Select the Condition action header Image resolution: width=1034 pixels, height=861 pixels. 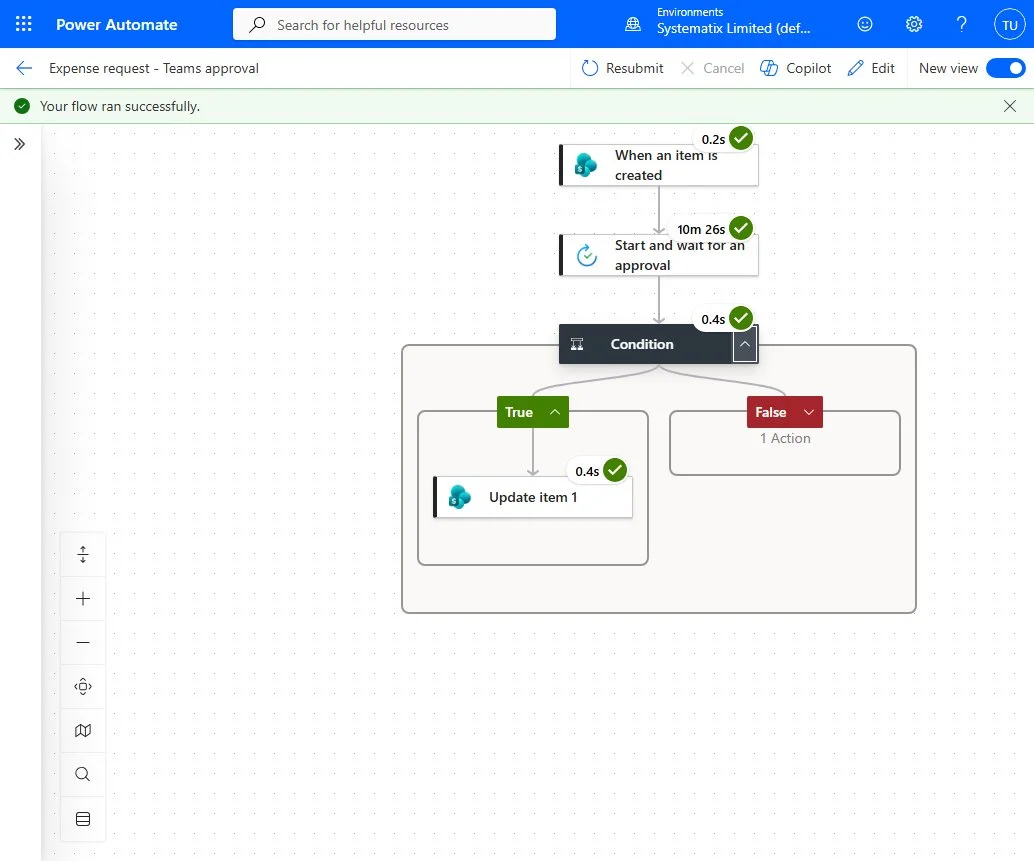pyautogui.click(x=646, y=343)
